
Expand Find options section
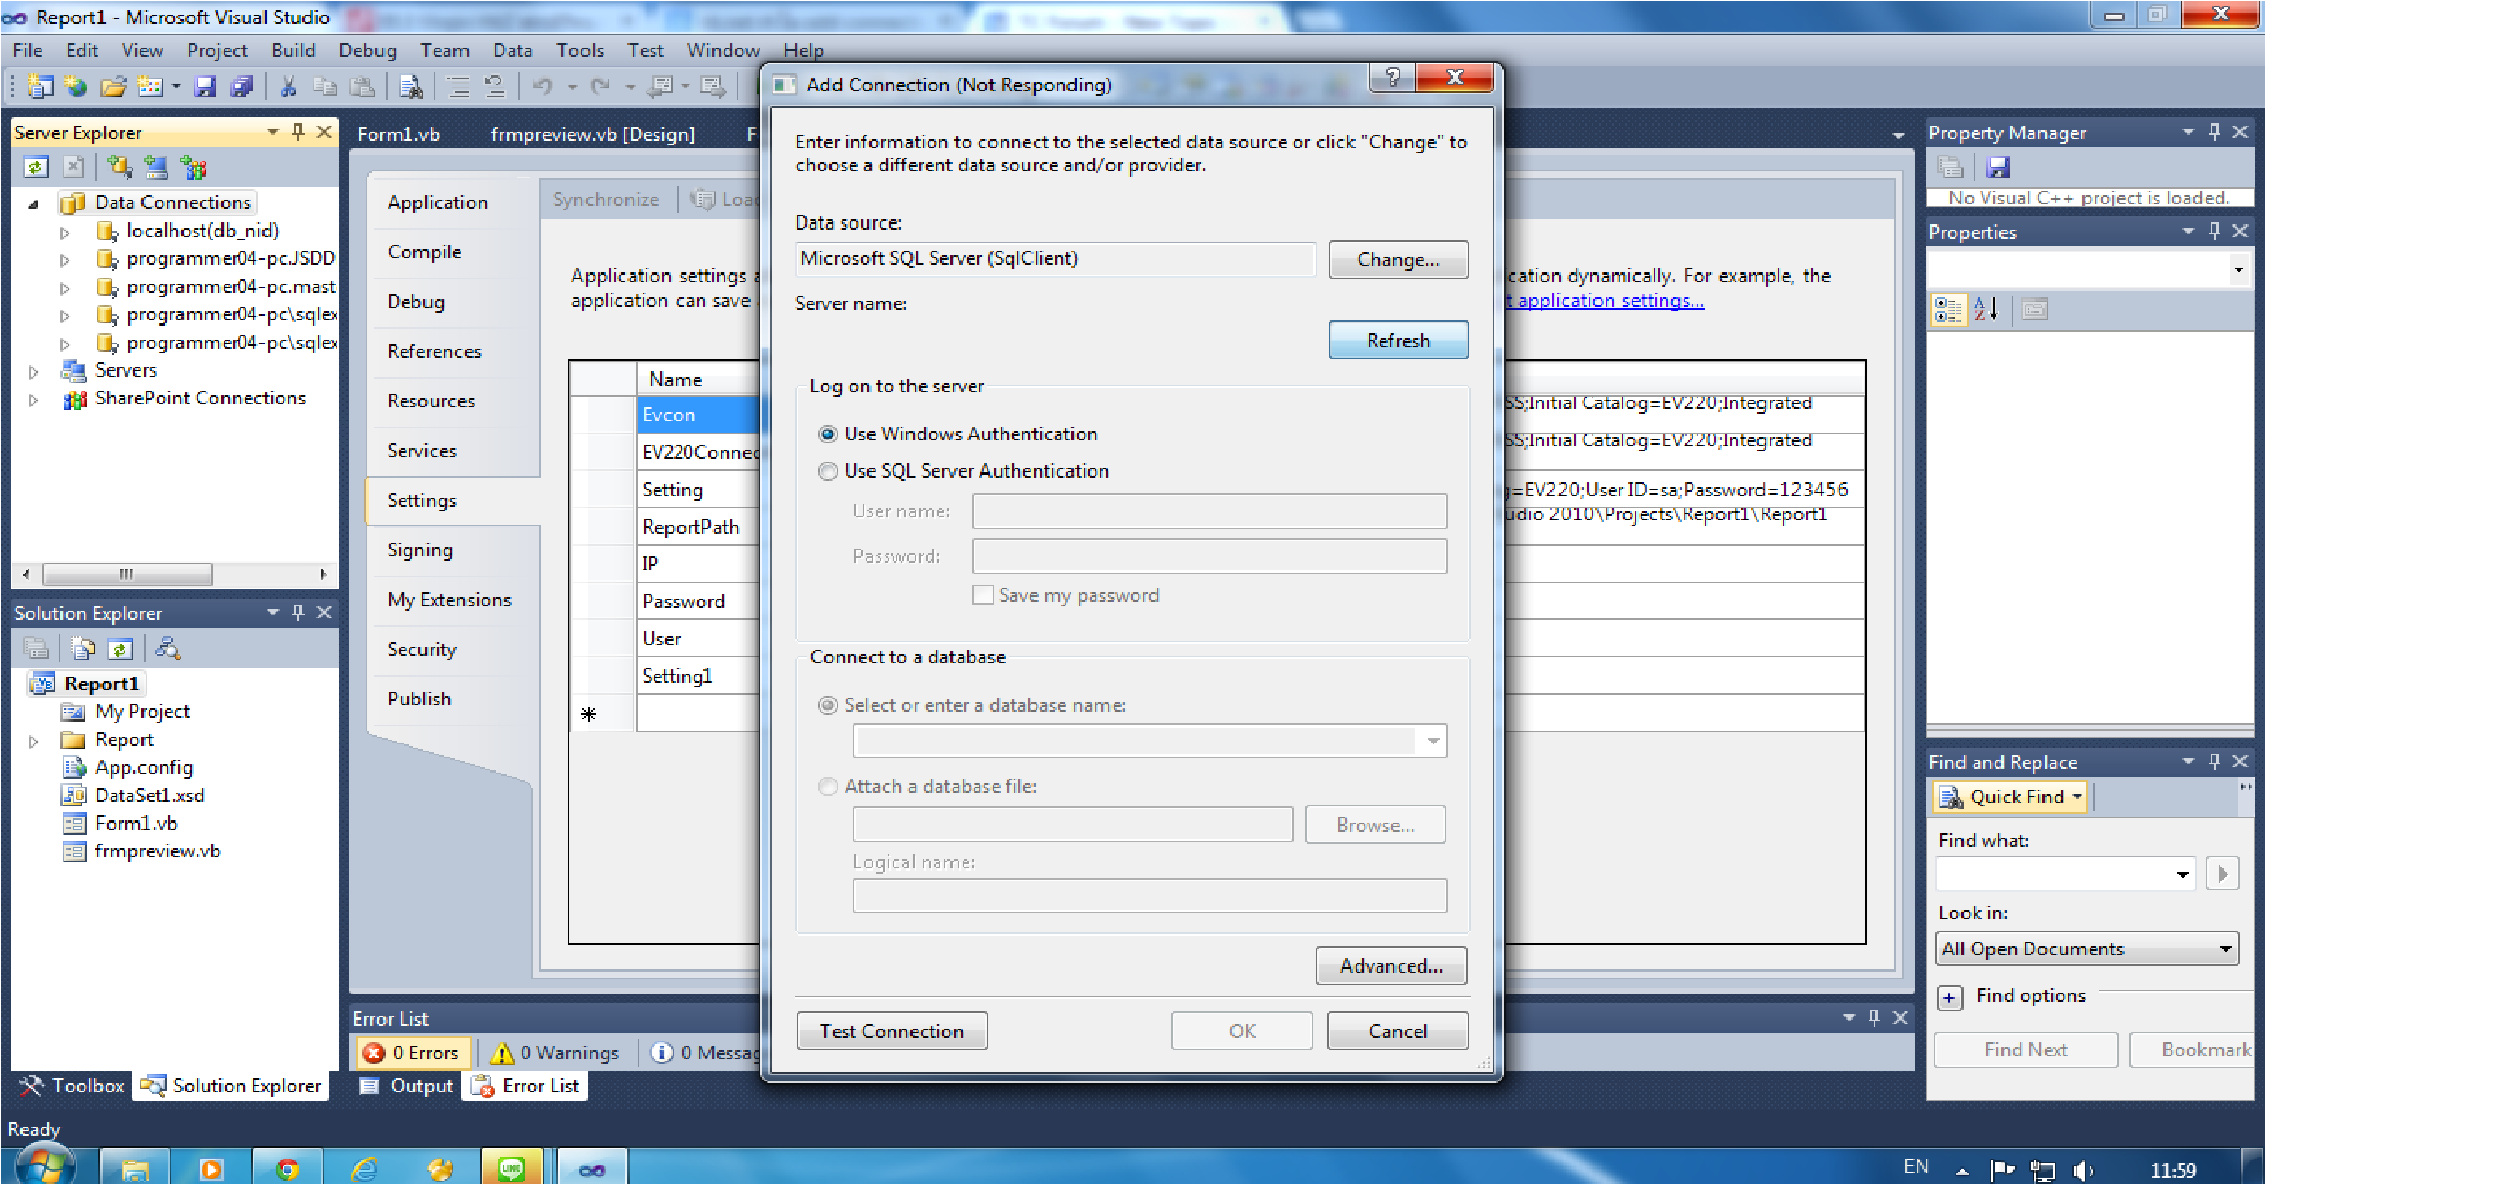1949,997
